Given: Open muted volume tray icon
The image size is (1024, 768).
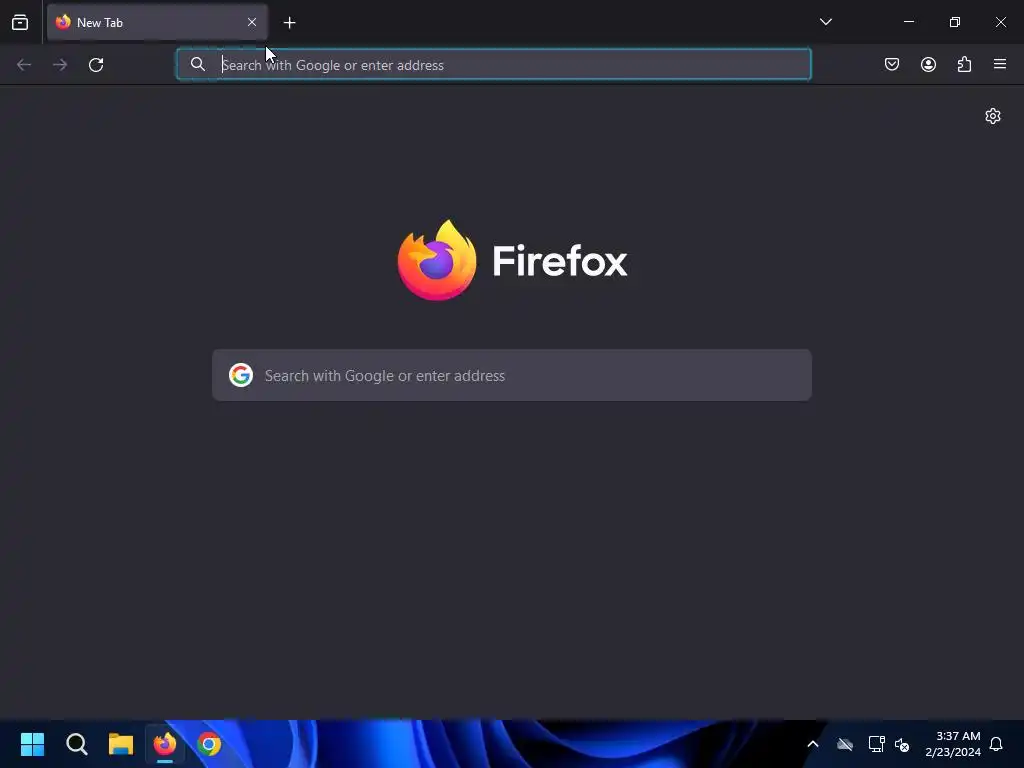Looking at the screenshot, I should click(902, 744).
